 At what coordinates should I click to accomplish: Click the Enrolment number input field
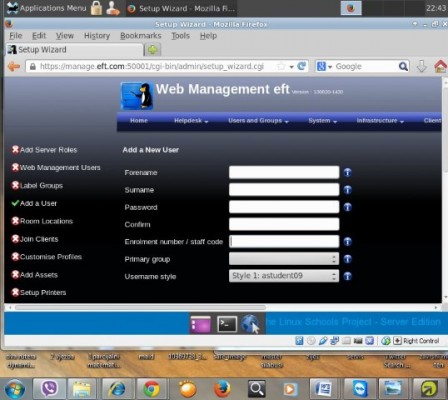pos(284,241)
